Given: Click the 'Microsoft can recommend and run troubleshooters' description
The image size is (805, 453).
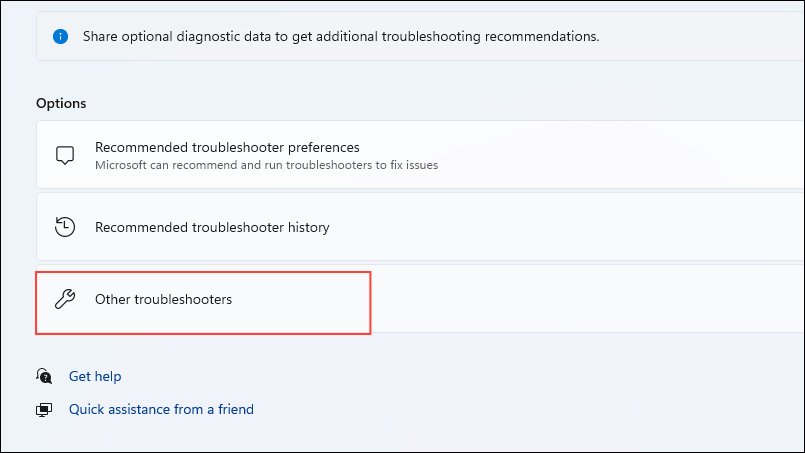Looking at the screenshot, I should tap(266, 165).
